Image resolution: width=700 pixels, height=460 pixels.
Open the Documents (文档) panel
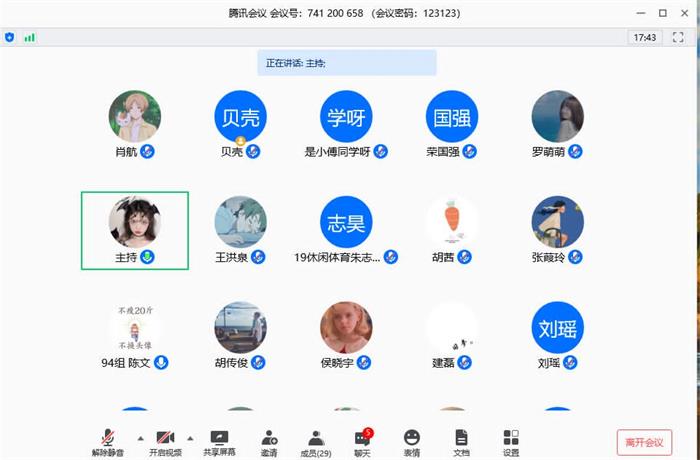click(461, 438)
